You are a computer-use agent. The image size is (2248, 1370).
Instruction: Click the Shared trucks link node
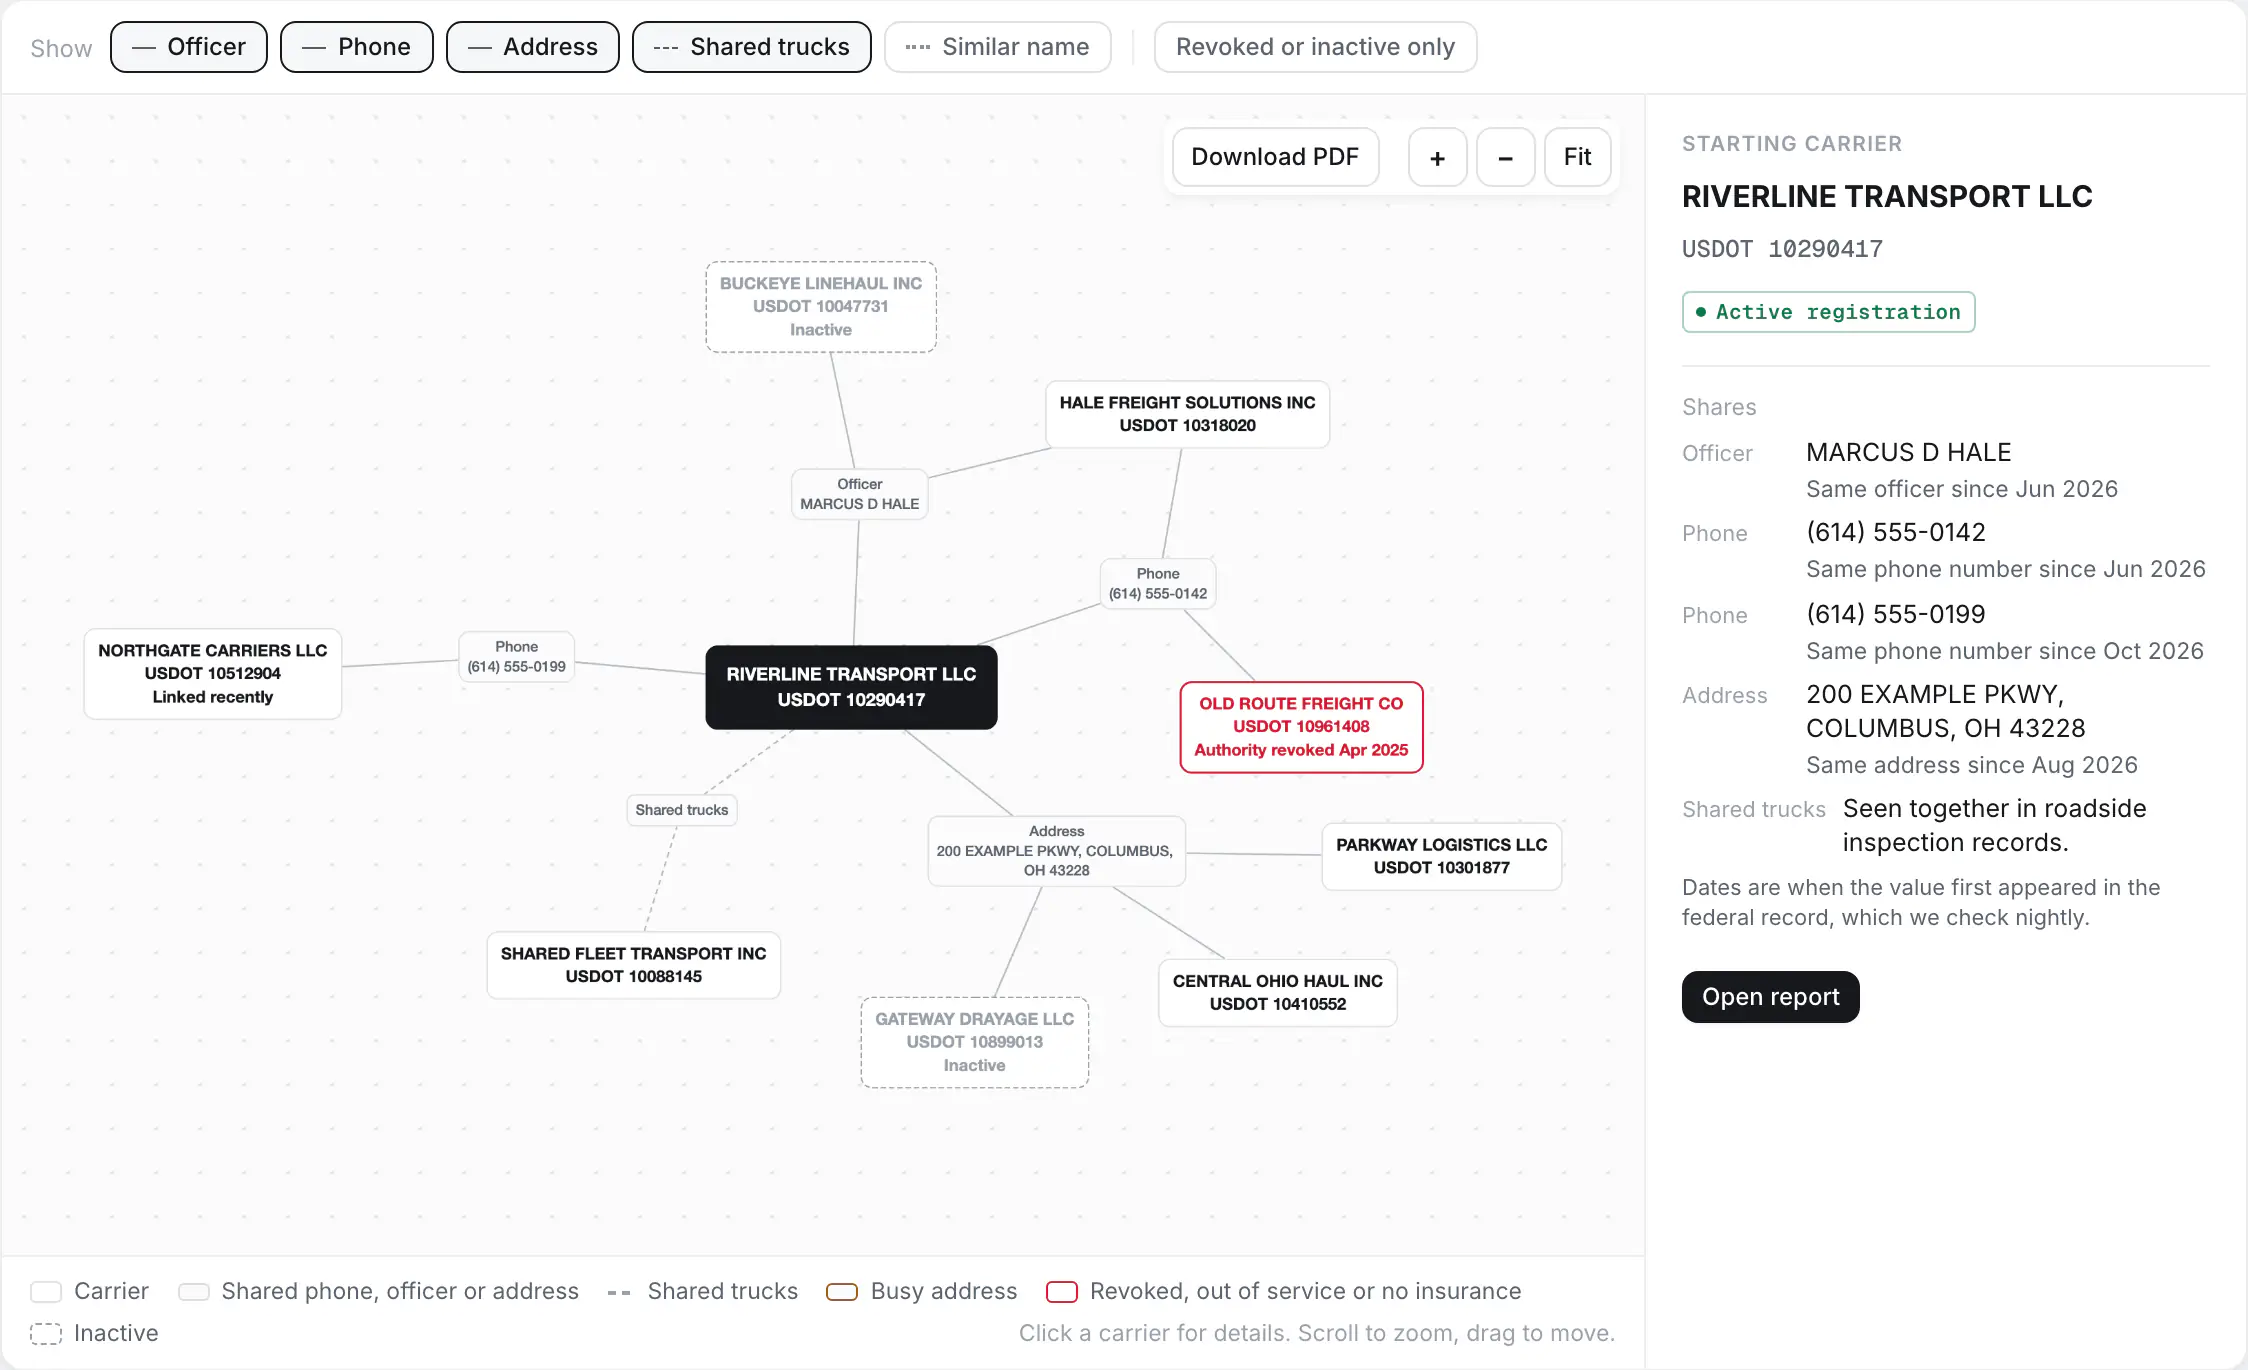click(x=682, y=810)
